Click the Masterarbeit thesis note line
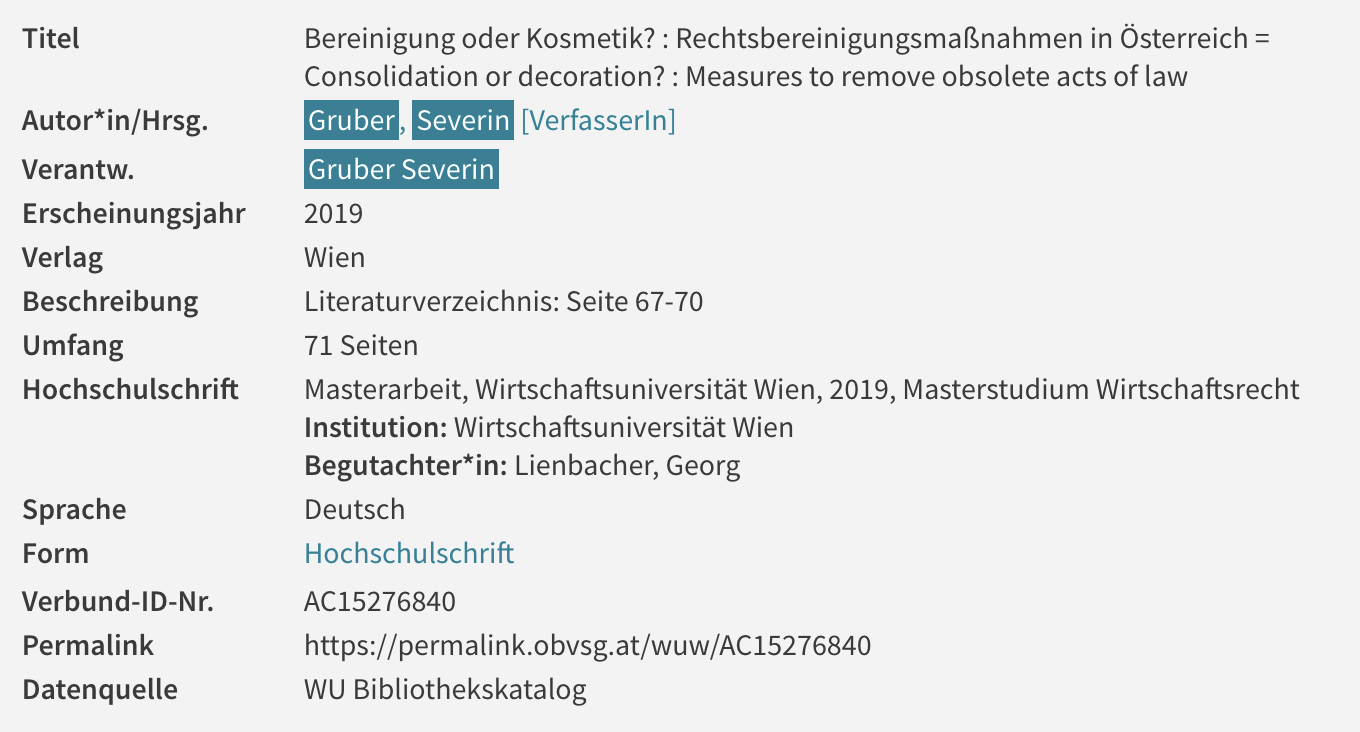The image size is (1360, 732). (x=802, y=389)
